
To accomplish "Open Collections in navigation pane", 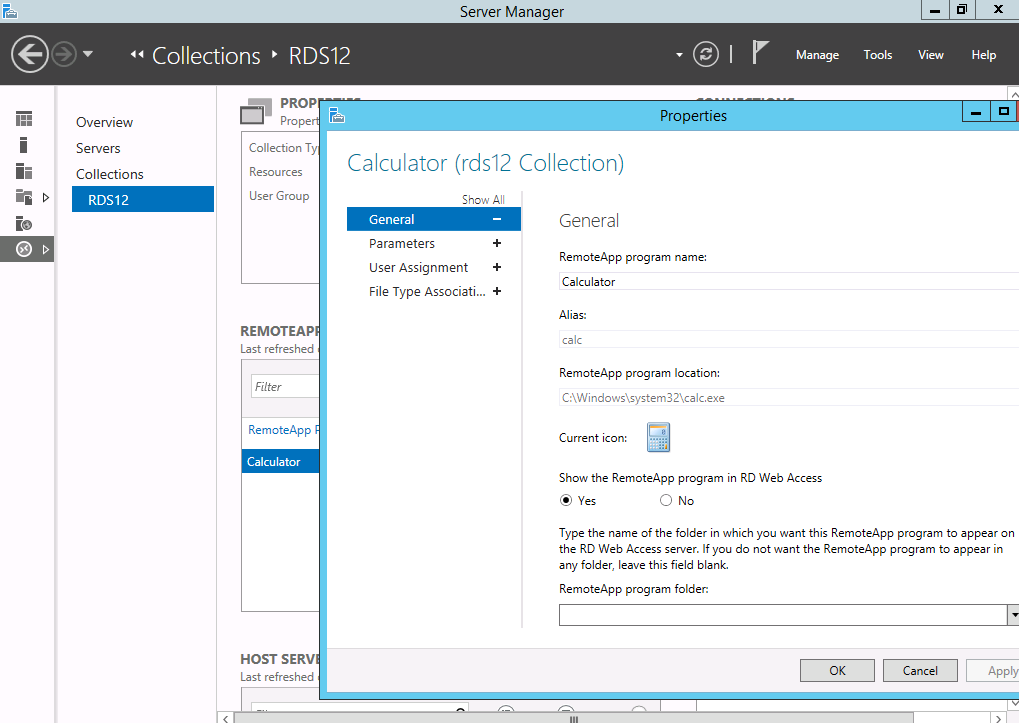I will 109,174.
